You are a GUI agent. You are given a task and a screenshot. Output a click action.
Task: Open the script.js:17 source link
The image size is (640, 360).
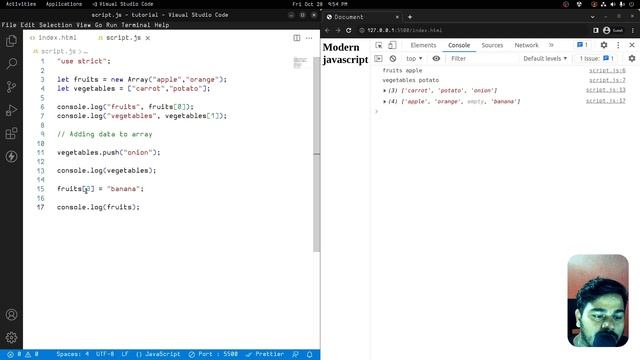(x=605, y=101)
